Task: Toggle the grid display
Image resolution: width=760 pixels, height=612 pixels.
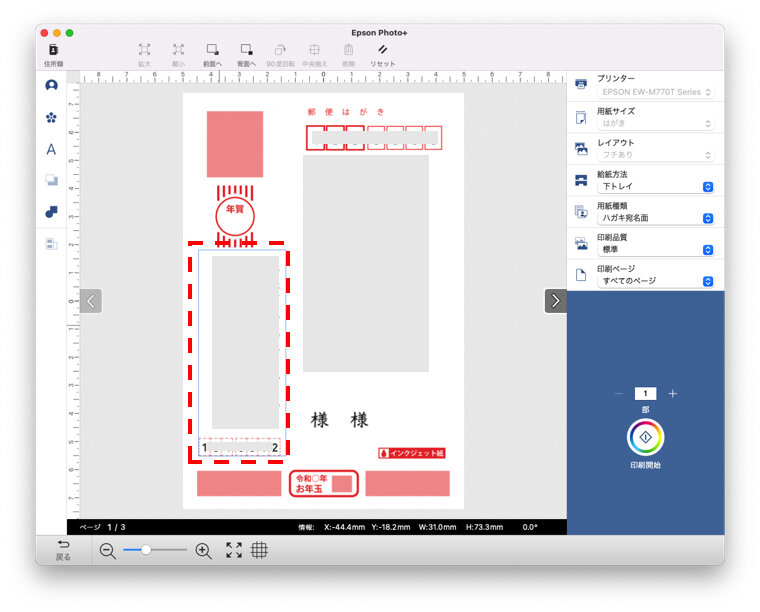Action: click(260, 550)
